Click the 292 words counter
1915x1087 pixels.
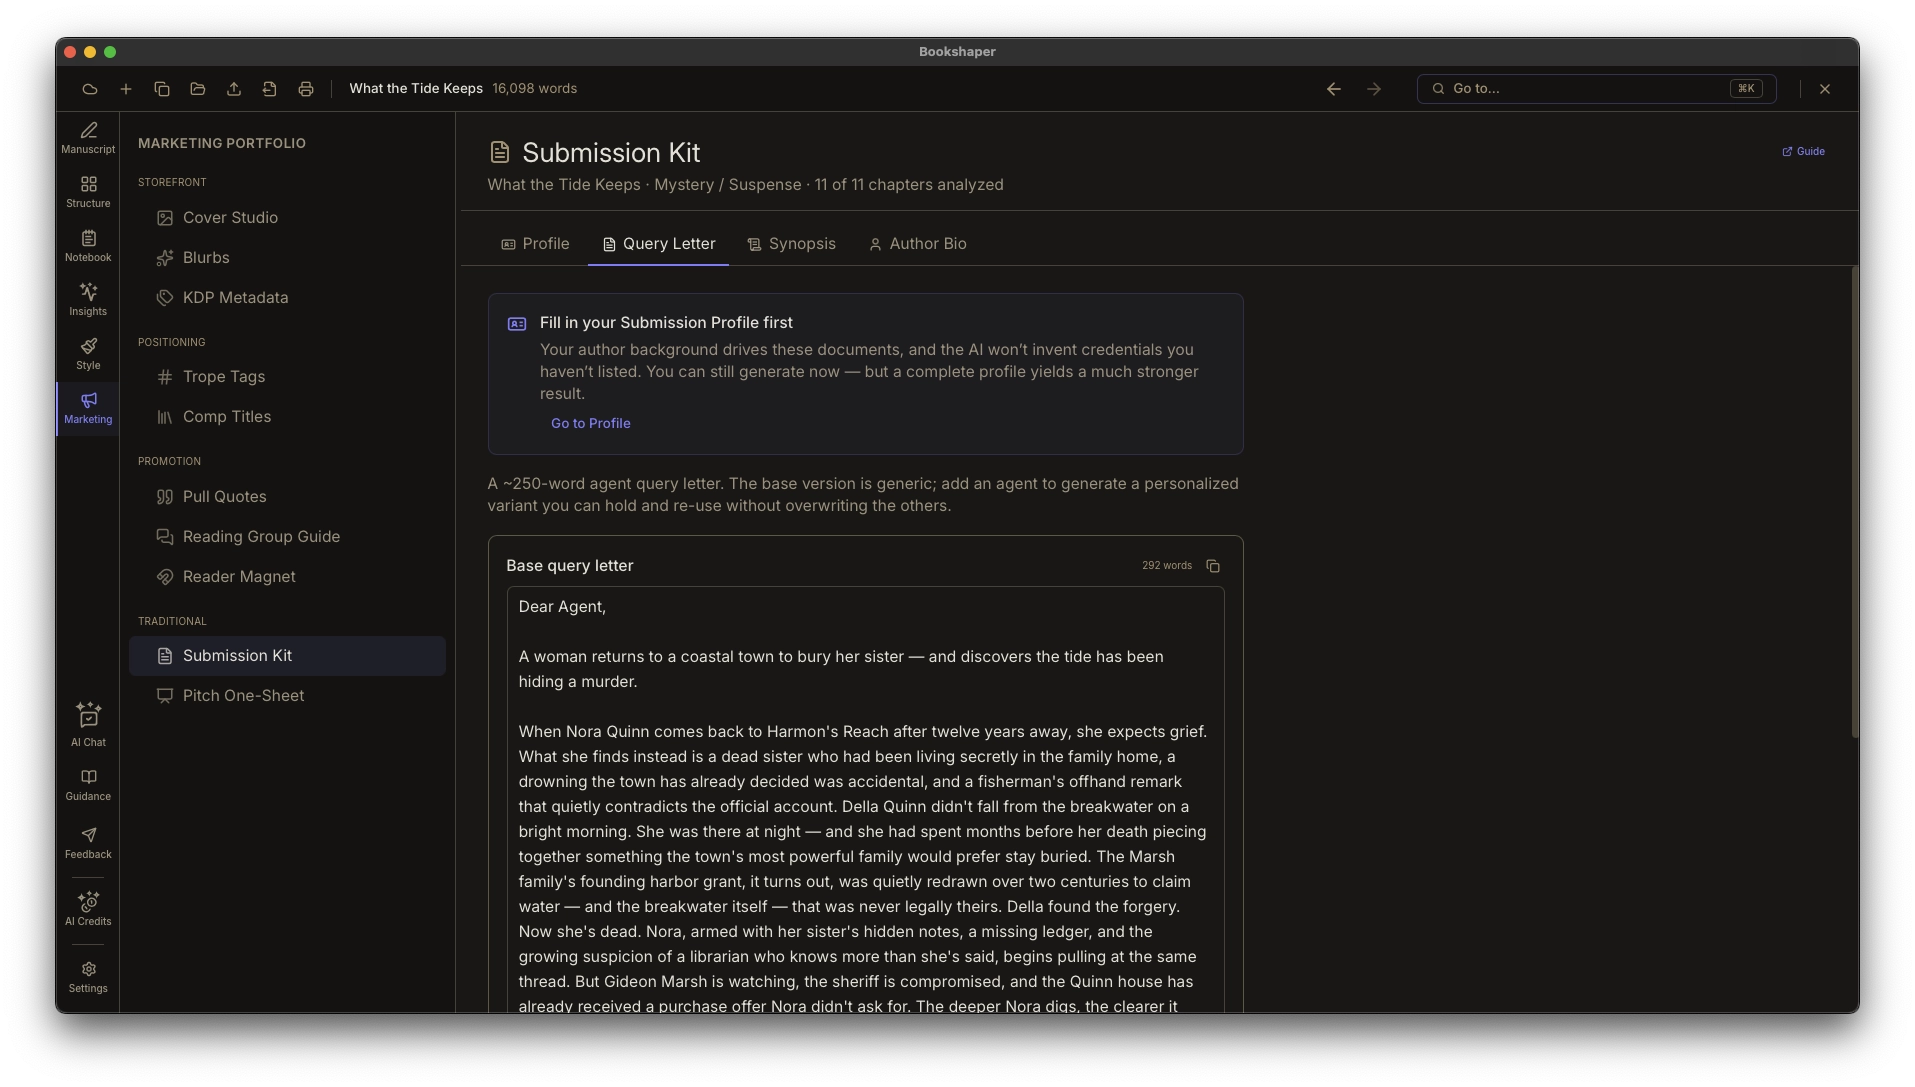pos(1166,566)
